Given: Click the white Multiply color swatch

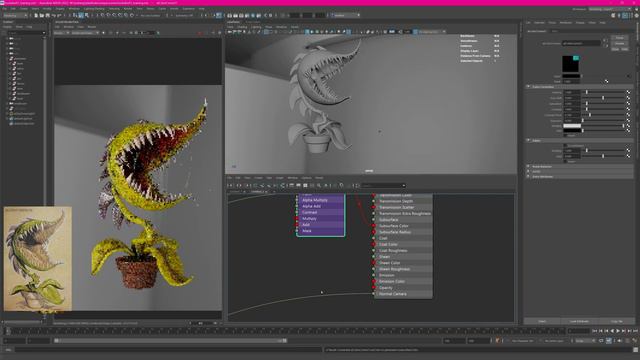Looking at the screenshot, I should tap(572, 126).
